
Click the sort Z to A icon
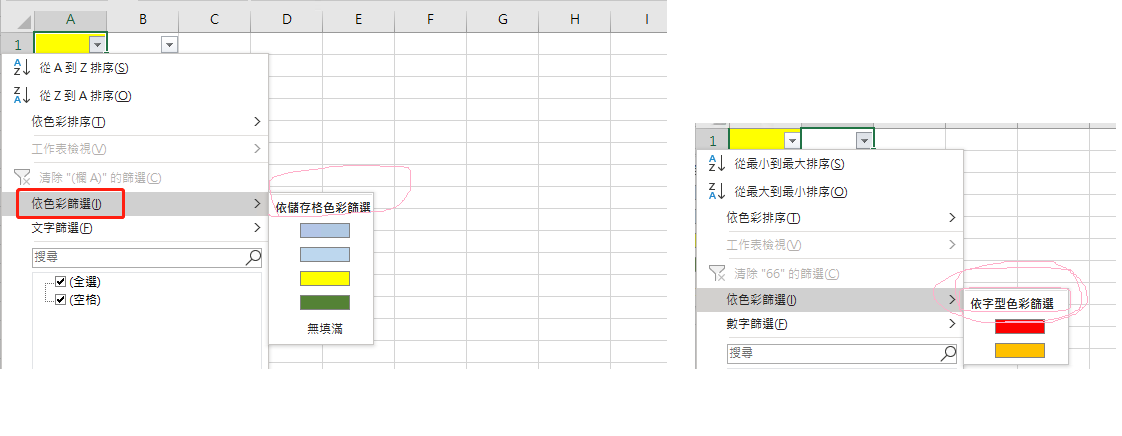(x=22, y=95)
